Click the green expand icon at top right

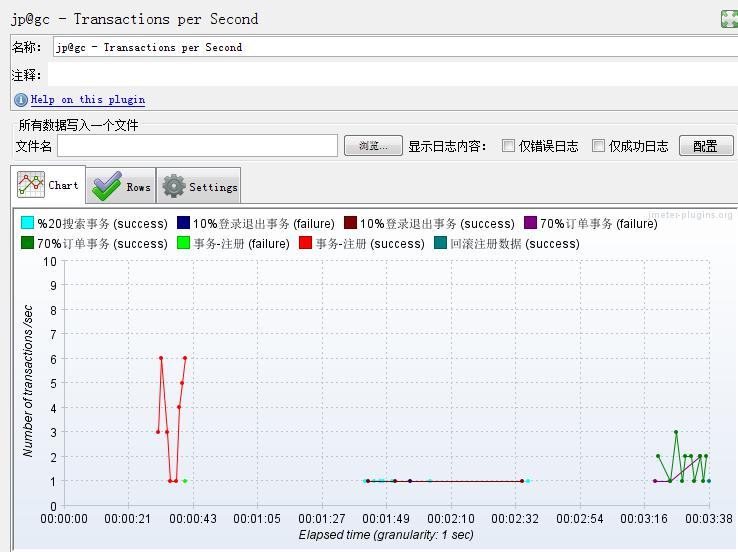pos(729,19)
